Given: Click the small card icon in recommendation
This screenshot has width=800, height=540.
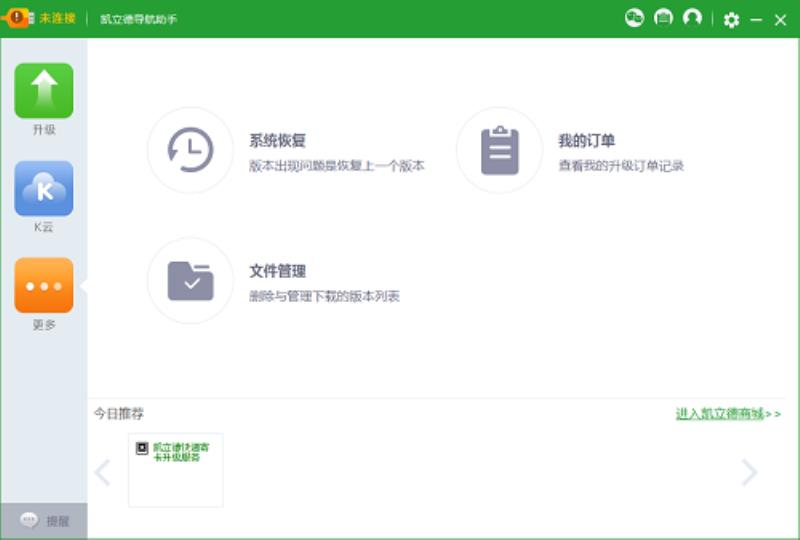Looking at the screenshot, I should pos(142,448).
